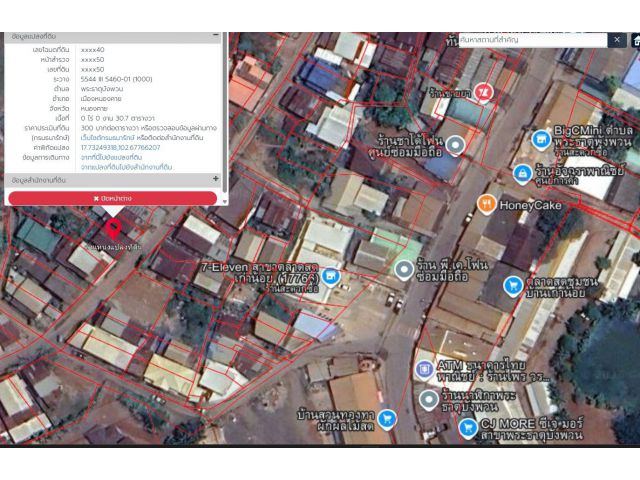Viewport: 640px width, 480px height.
Task: Collapse the land parcel info section
Action: tap(216, 36)
